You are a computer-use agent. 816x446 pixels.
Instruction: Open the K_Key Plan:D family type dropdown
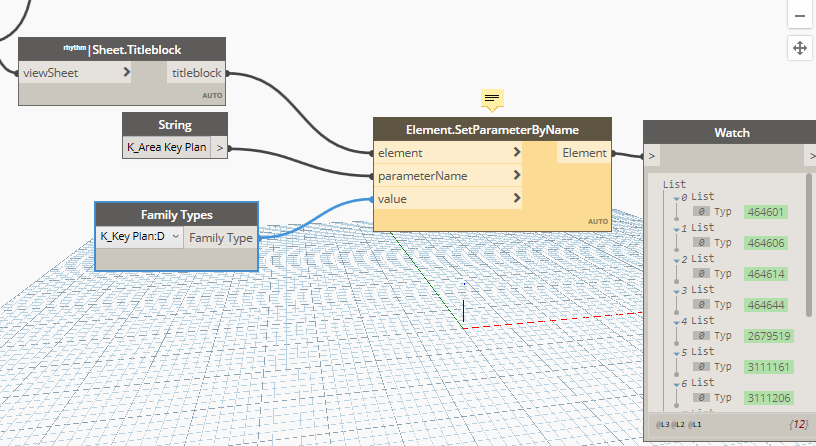139,237
